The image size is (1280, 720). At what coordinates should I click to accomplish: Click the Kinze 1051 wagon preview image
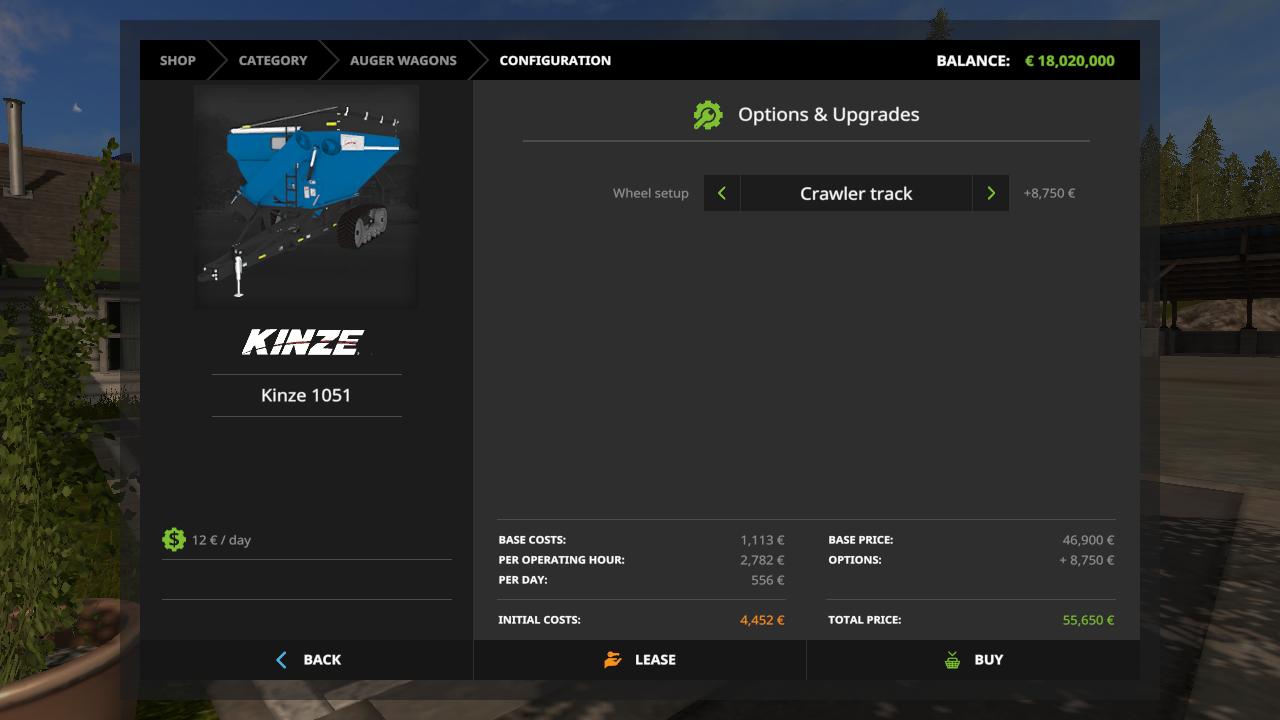point(306,197)
